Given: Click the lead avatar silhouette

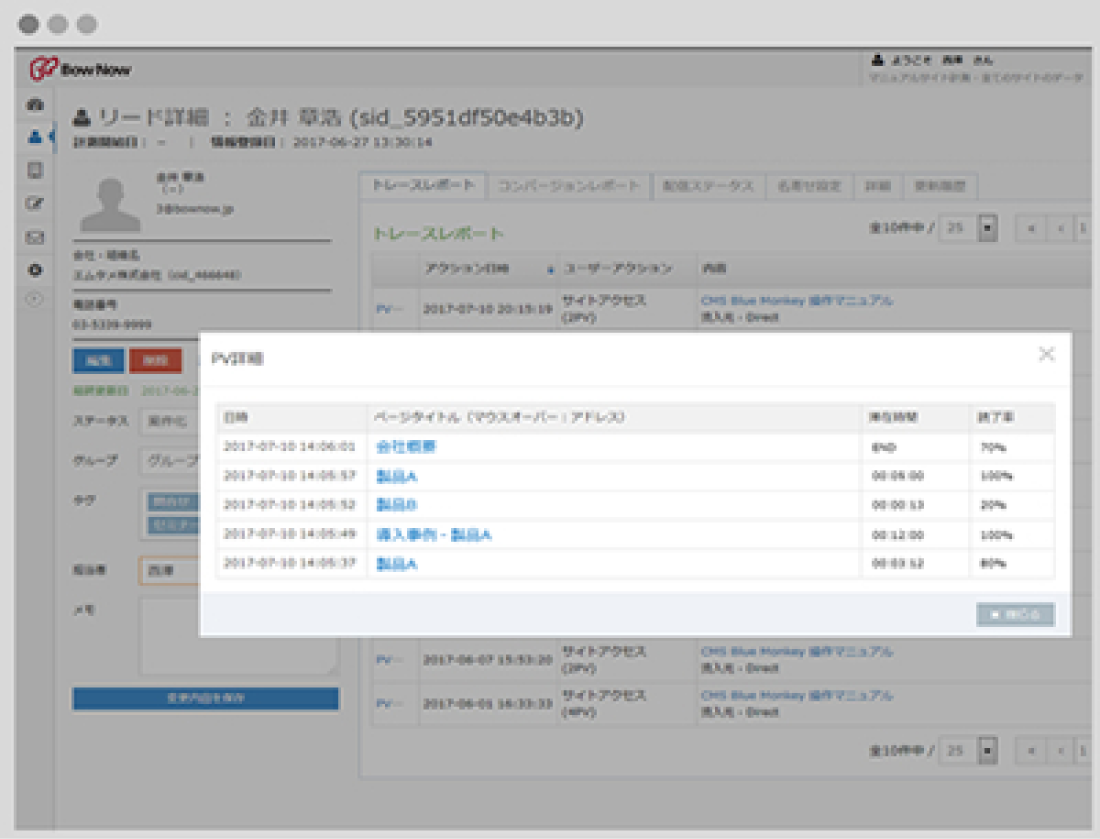Looking at the screenshot, I should (x=110, y=204).
